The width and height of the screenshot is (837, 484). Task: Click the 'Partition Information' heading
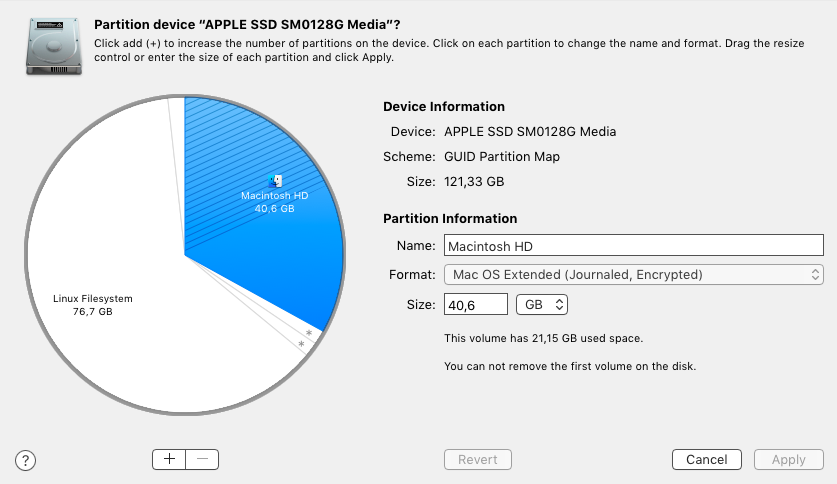point(450,218)
